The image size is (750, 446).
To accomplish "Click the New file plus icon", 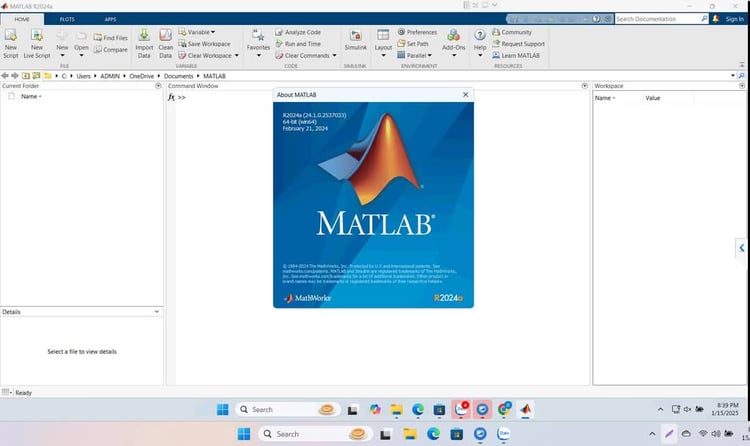I will tap(62, 36).
